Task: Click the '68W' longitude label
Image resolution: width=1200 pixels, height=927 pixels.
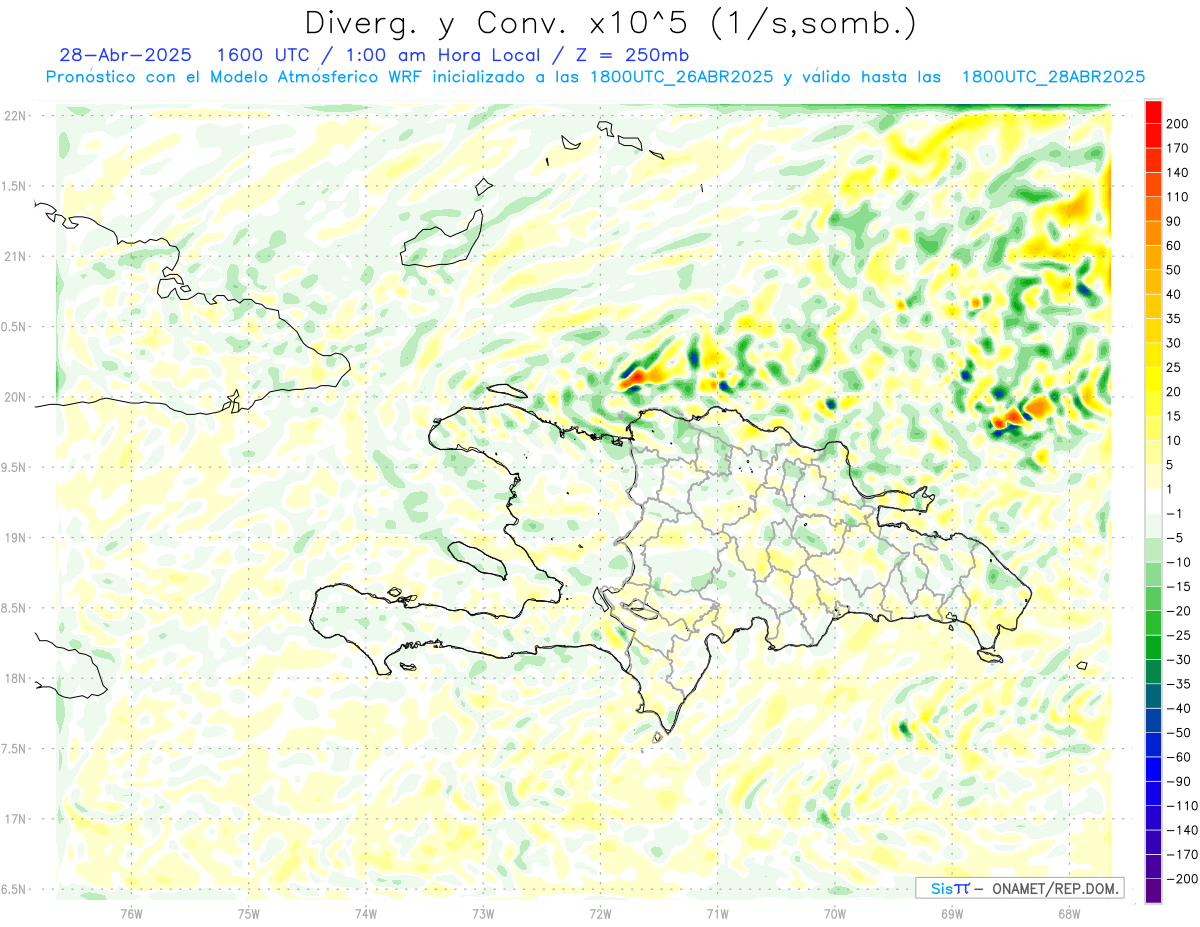Action: 1069,914
